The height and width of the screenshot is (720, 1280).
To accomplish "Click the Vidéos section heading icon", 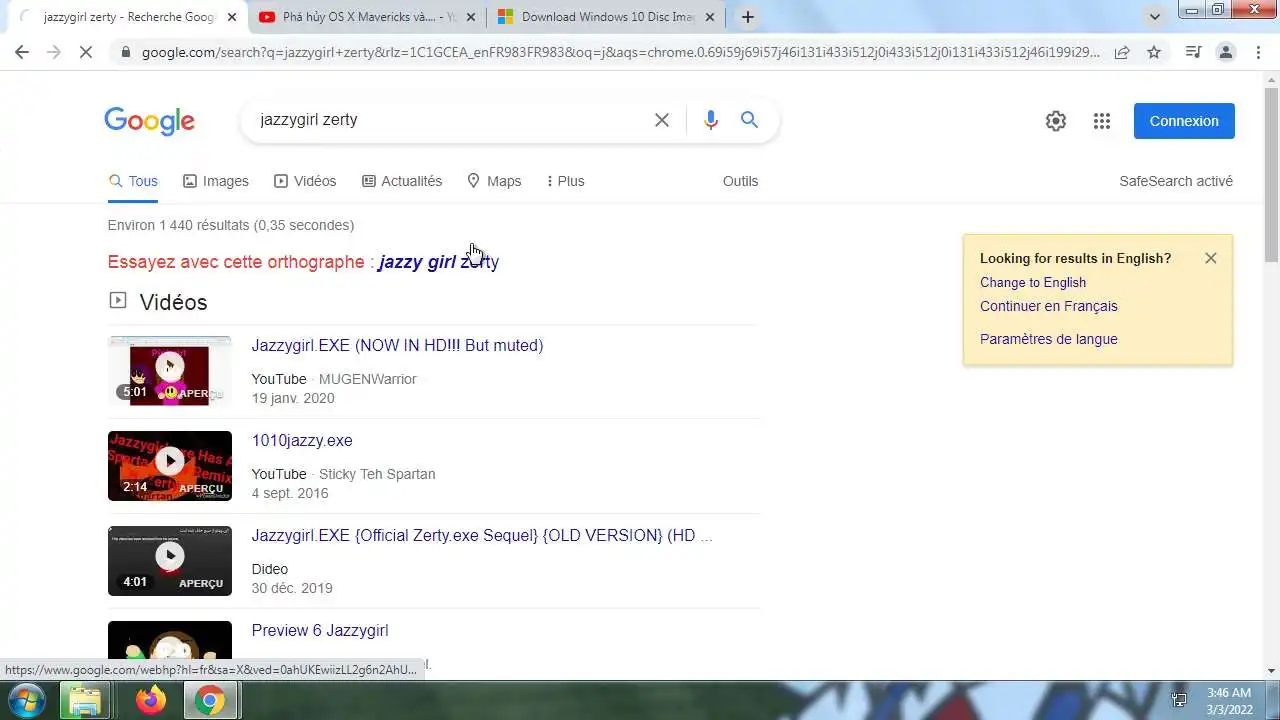I will tap(118, 300).
